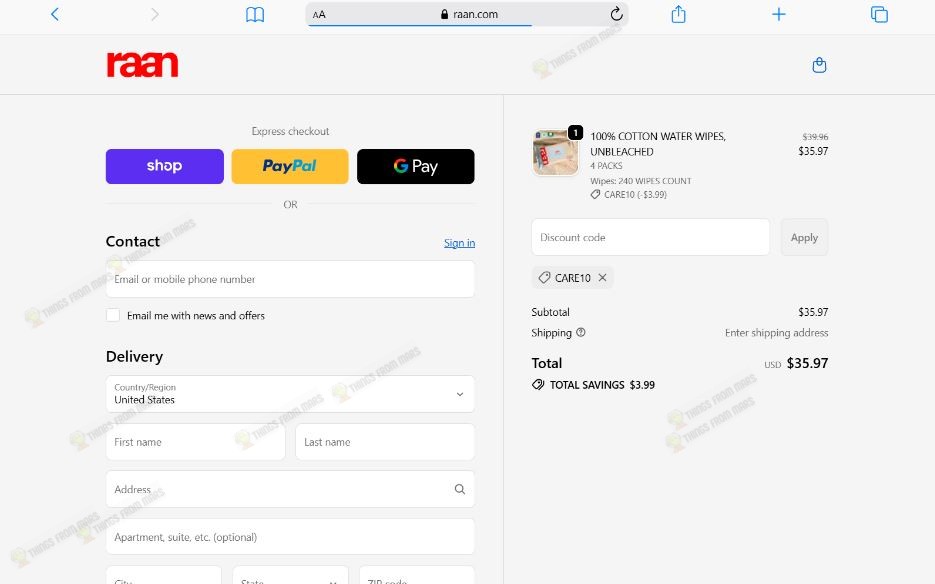Open the Safari share sheet

tap(679, 14)
